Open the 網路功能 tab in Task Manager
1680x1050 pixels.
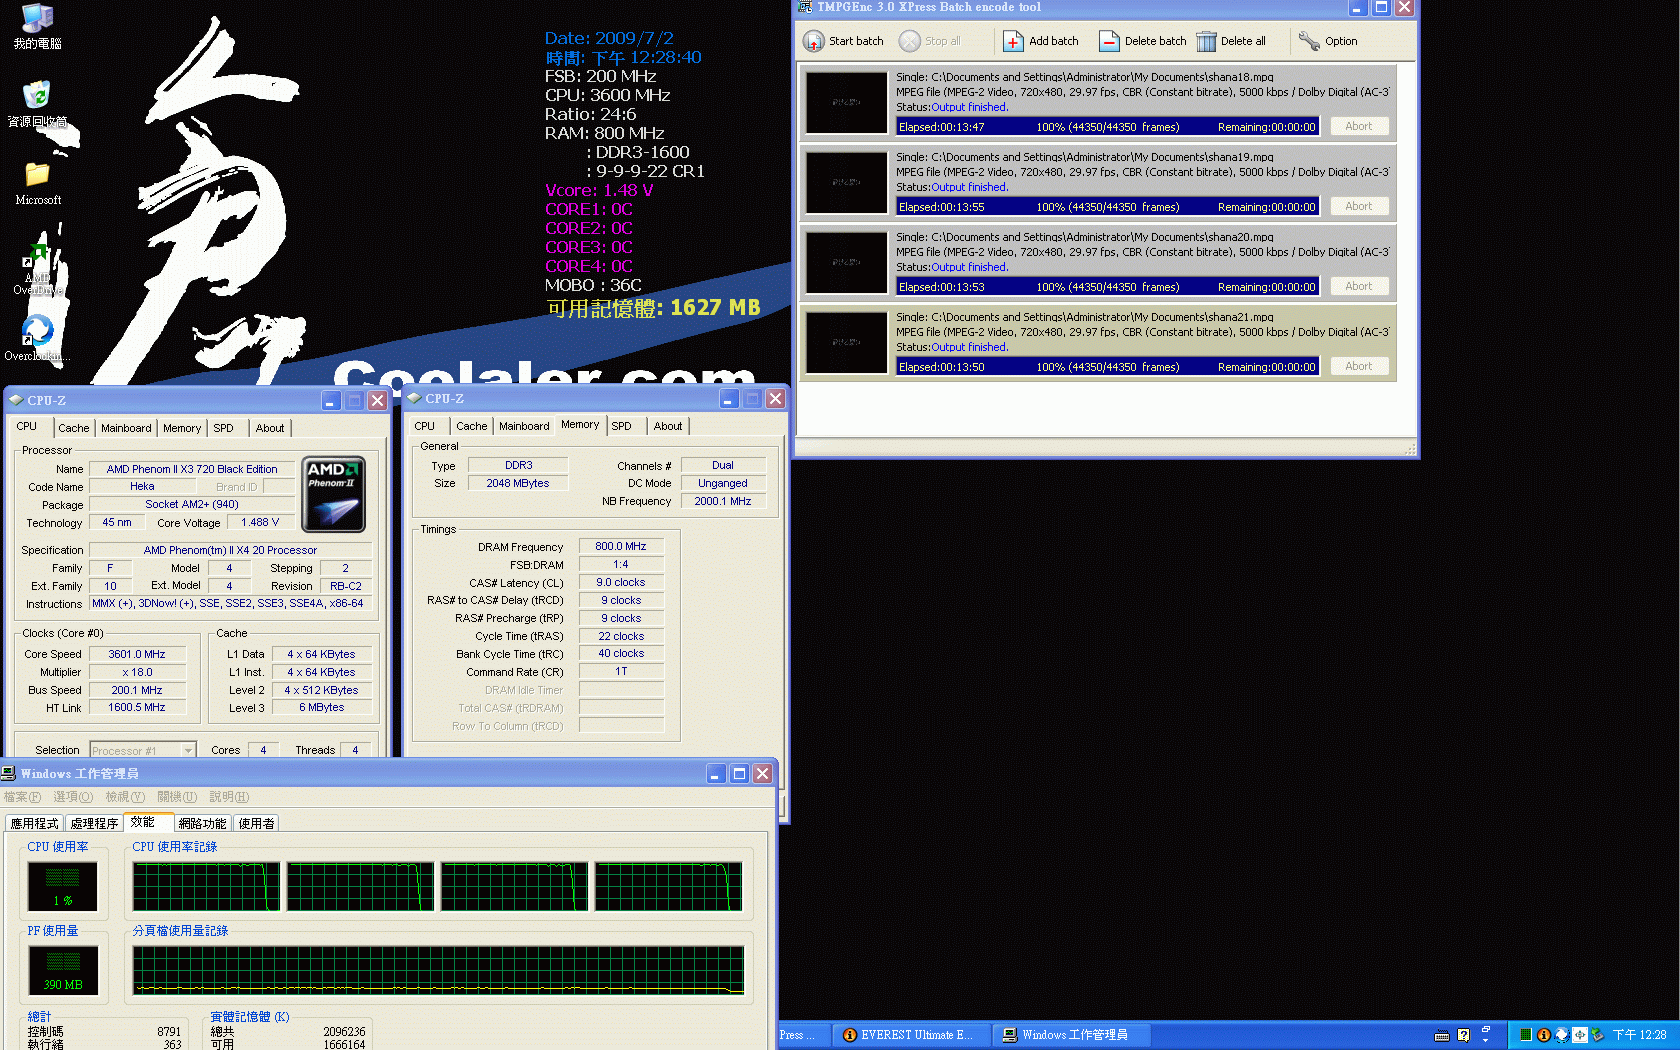click(x=202, y=824)
